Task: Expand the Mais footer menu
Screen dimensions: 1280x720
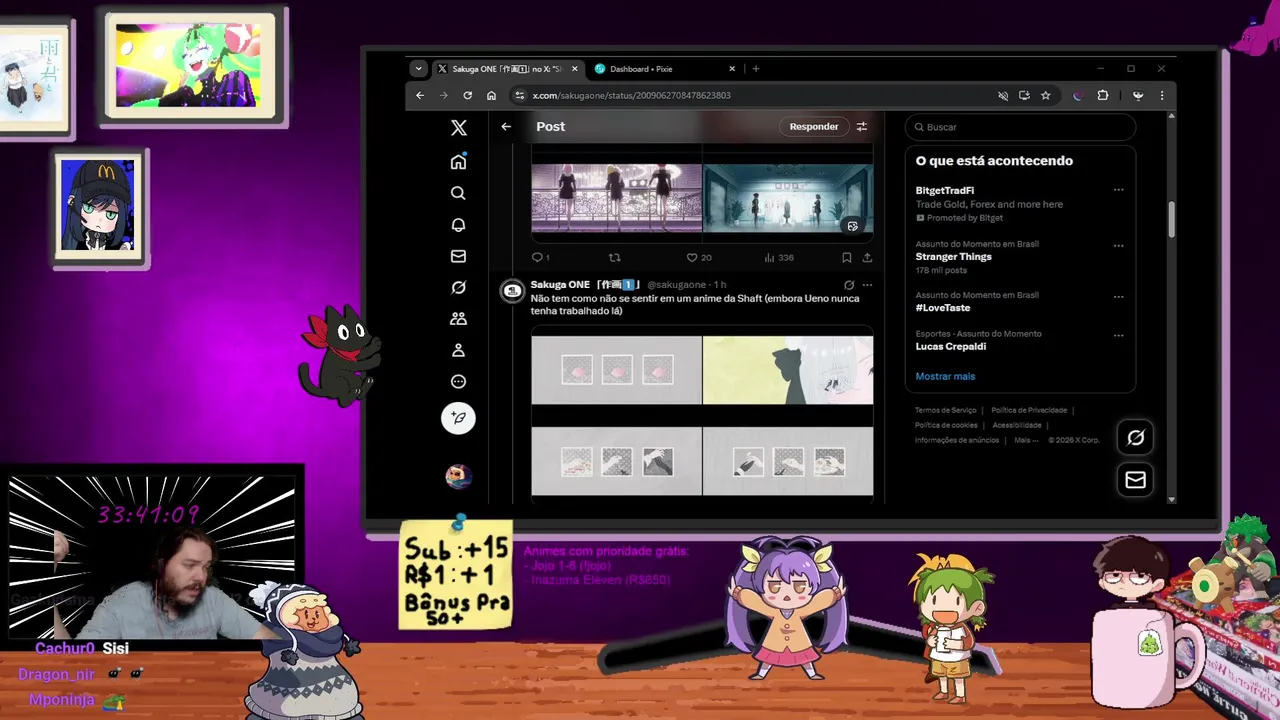Action: [1025, 440]
